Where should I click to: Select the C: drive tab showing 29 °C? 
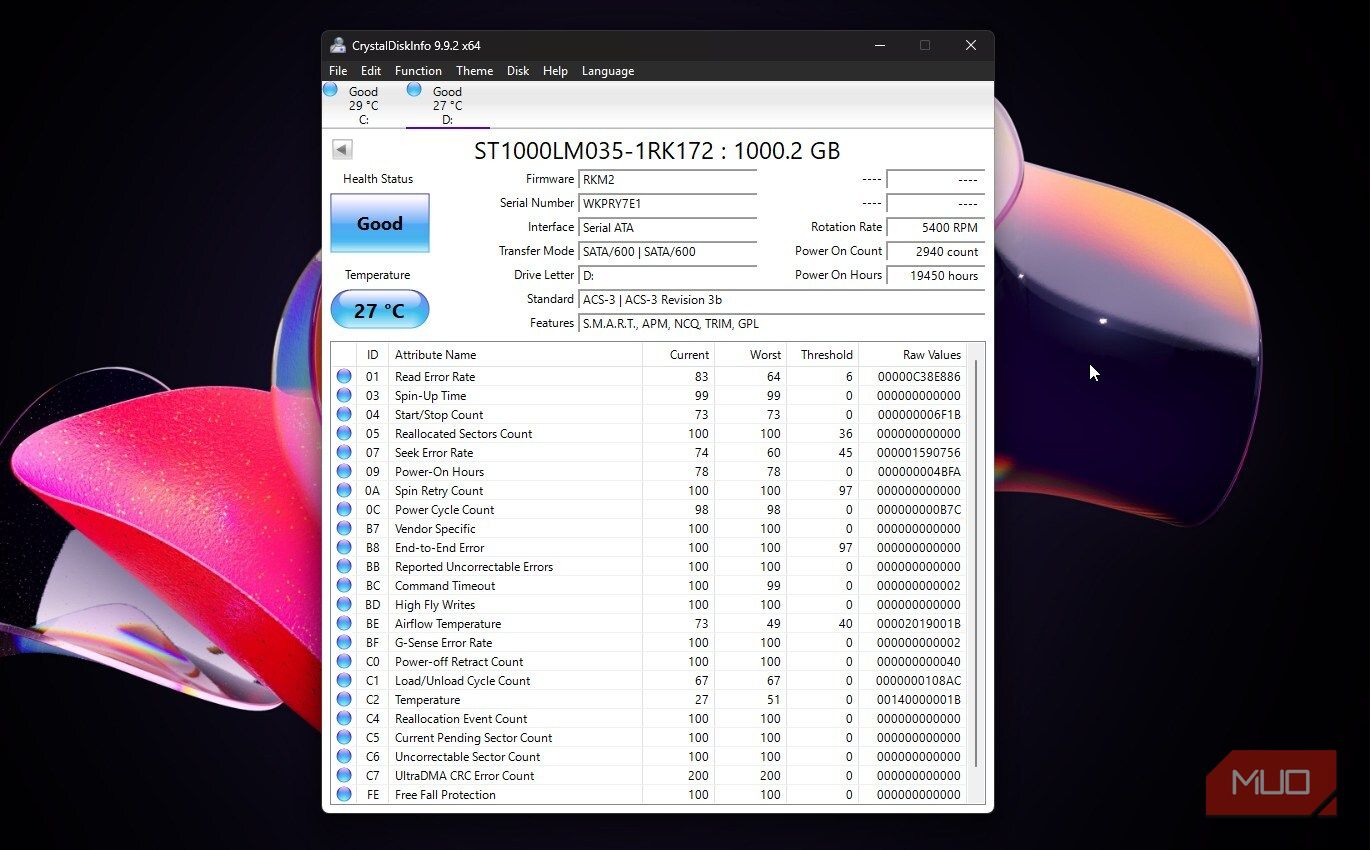(x=363, y=105)
